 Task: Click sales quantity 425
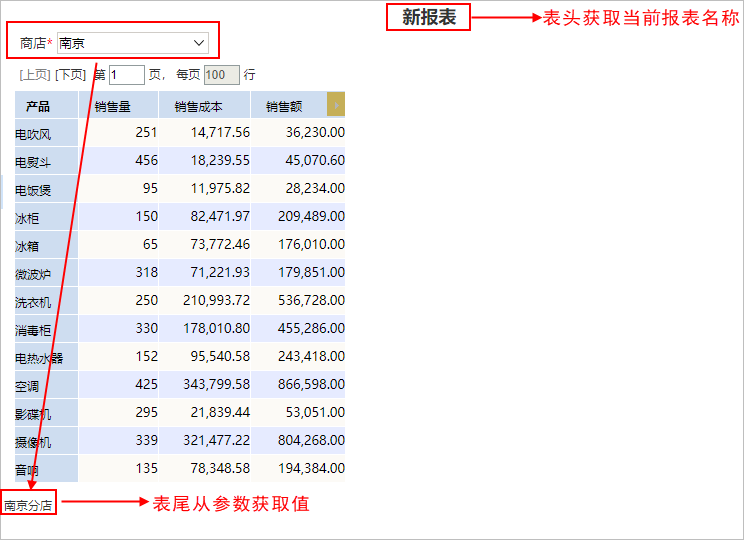[147, 384]
